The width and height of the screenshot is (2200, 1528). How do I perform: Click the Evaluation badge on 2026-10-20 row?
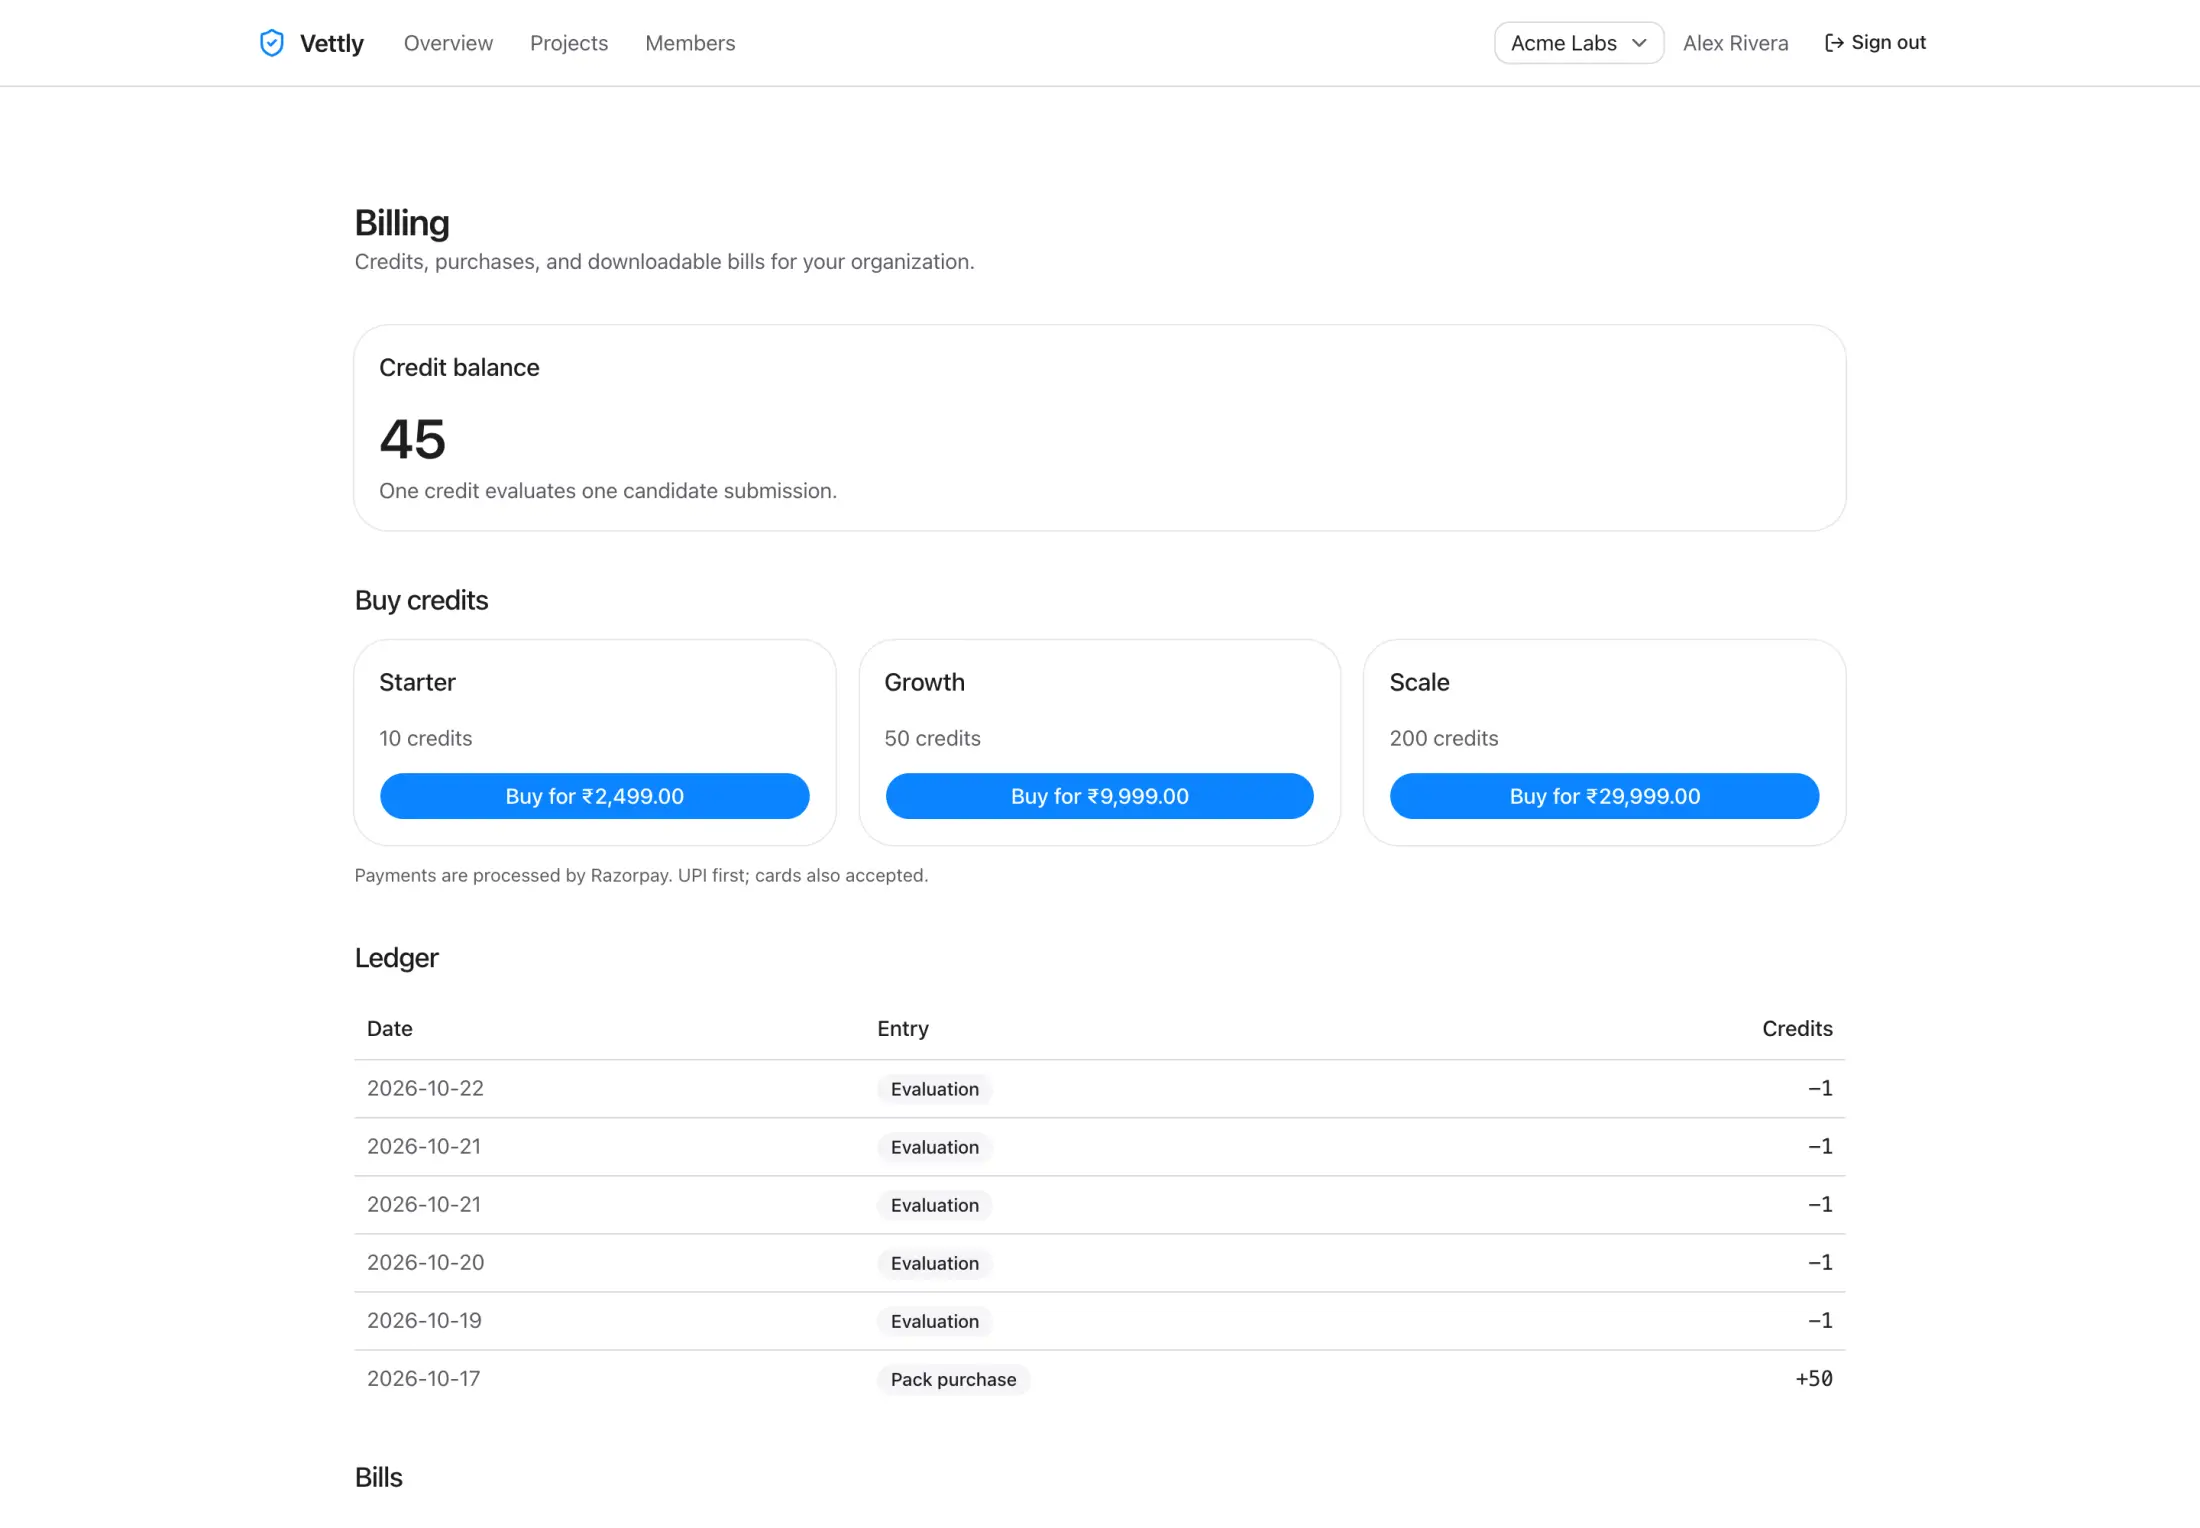pos(935,1263)
